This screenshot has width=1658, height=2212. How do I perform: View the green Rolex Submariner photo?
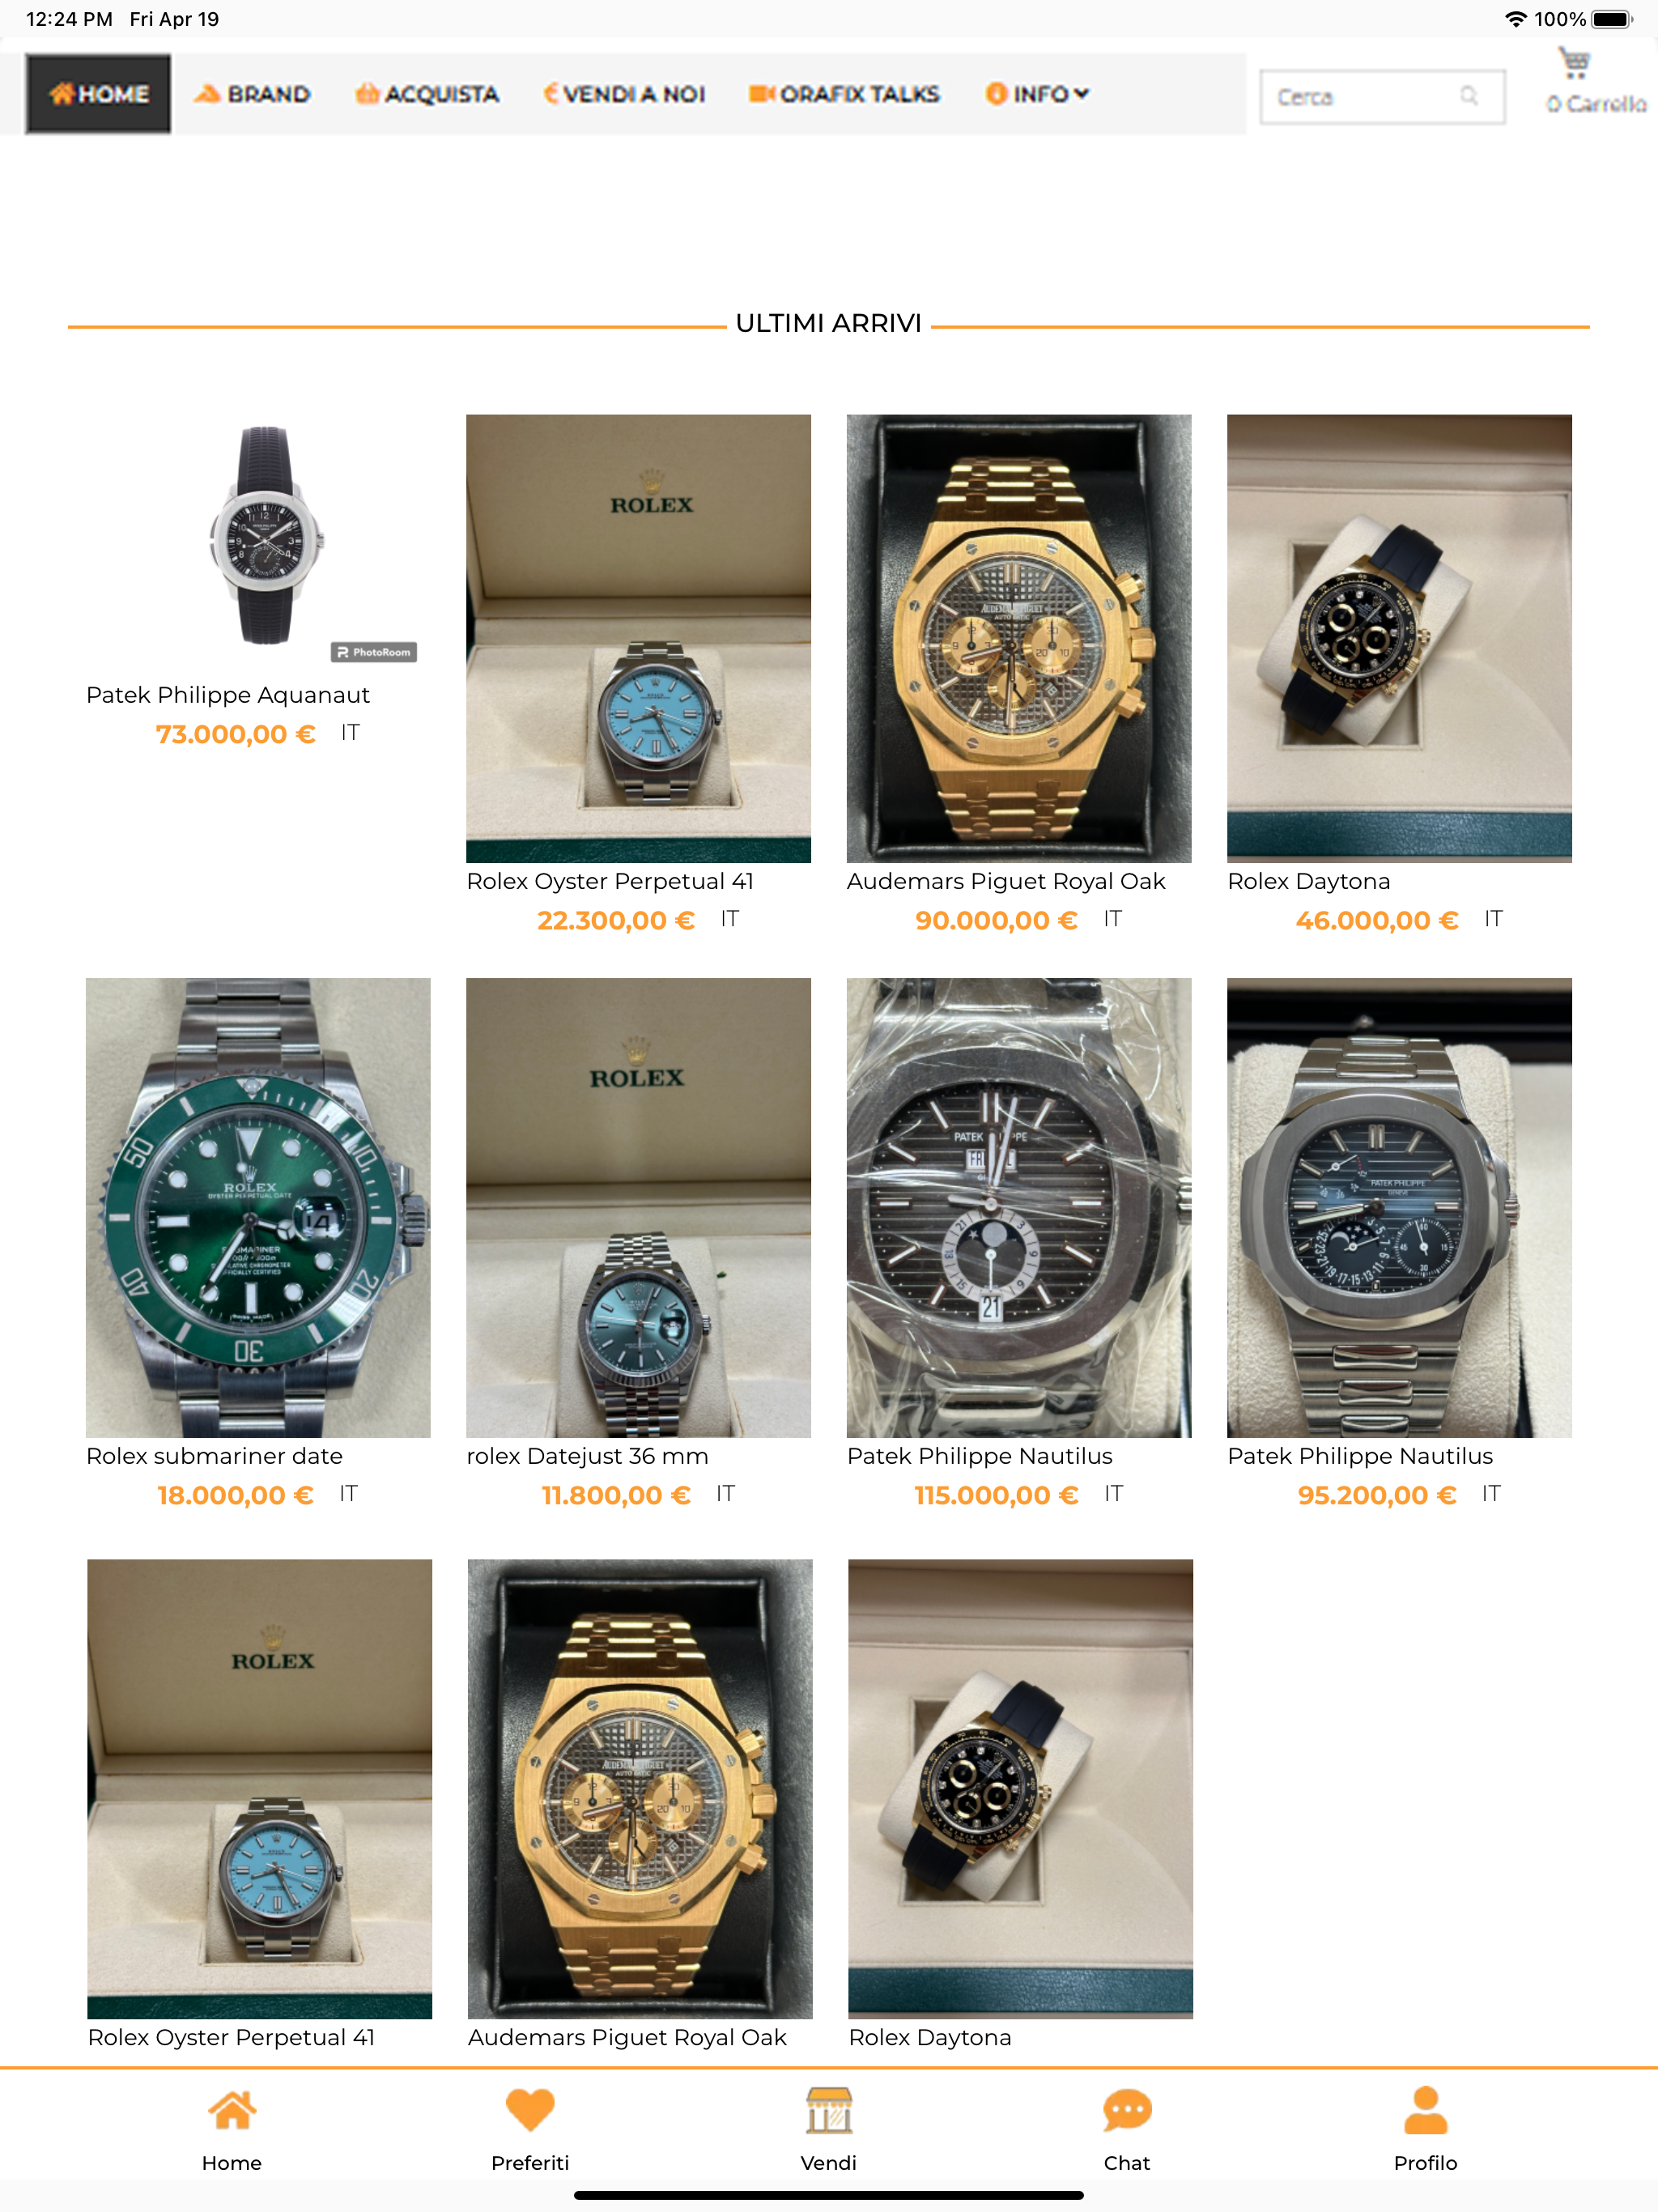pyautogui.click(x=258, y=1208)
